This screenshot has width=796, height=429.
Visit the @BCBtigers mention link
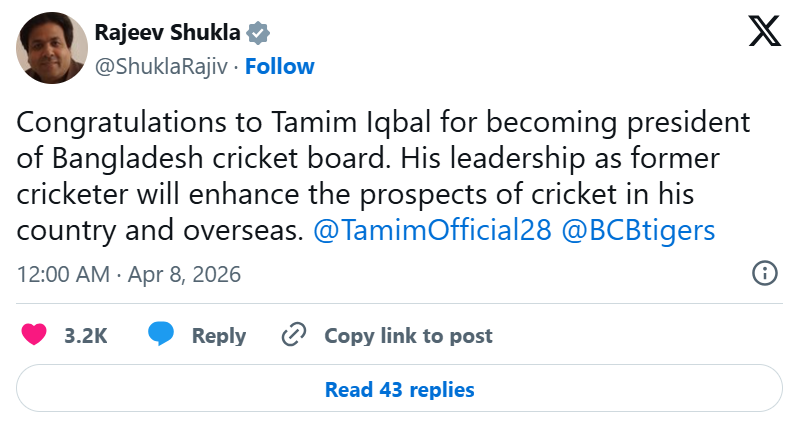point(638,230)
